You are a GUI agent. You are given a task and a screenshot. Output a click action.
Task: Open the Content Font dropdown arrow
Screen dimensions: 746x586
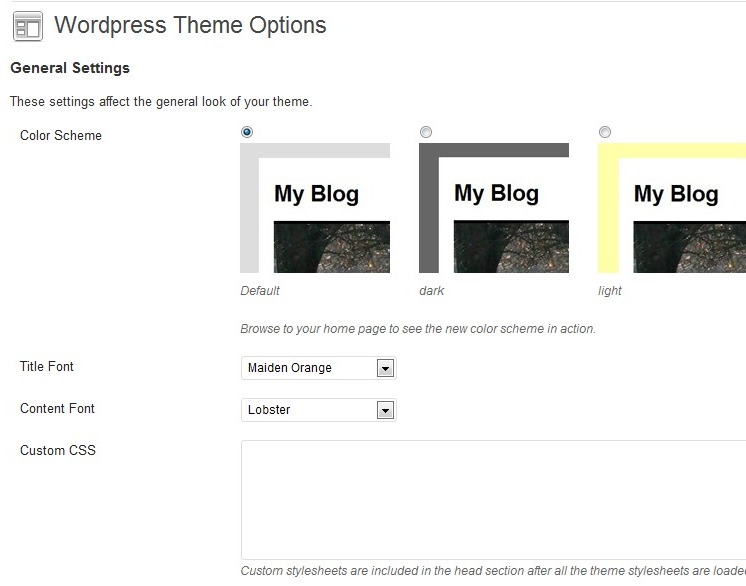click(x=385, y=410)
